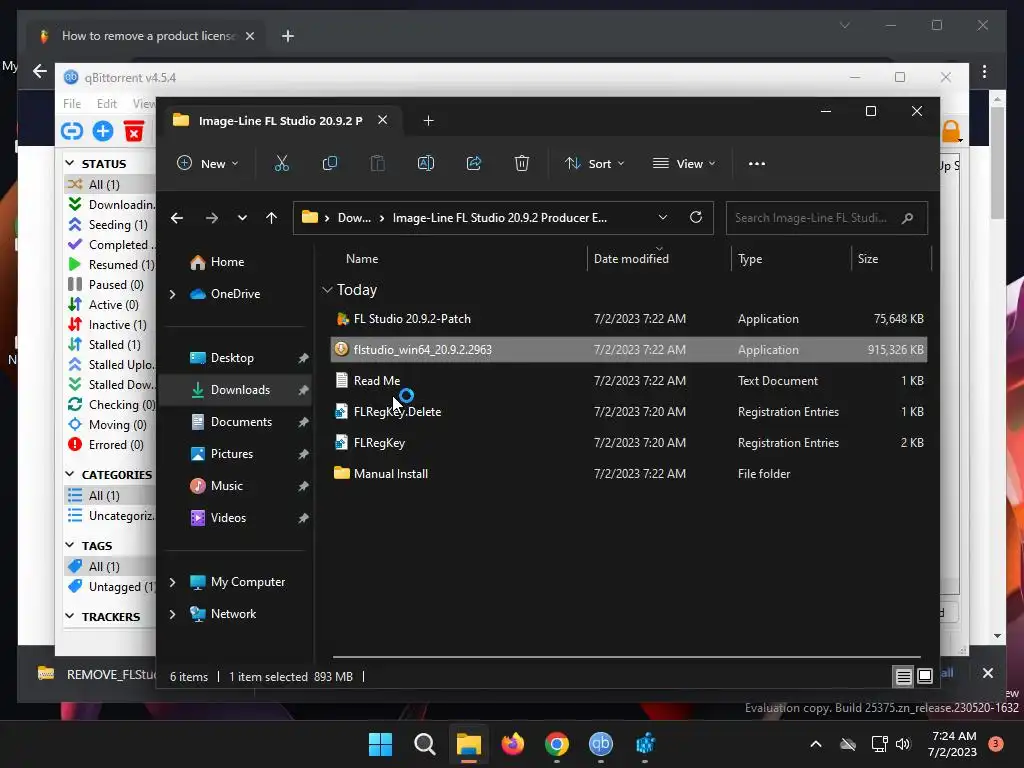
Task: Open Pictures in navigation pane
Action: 231,454
